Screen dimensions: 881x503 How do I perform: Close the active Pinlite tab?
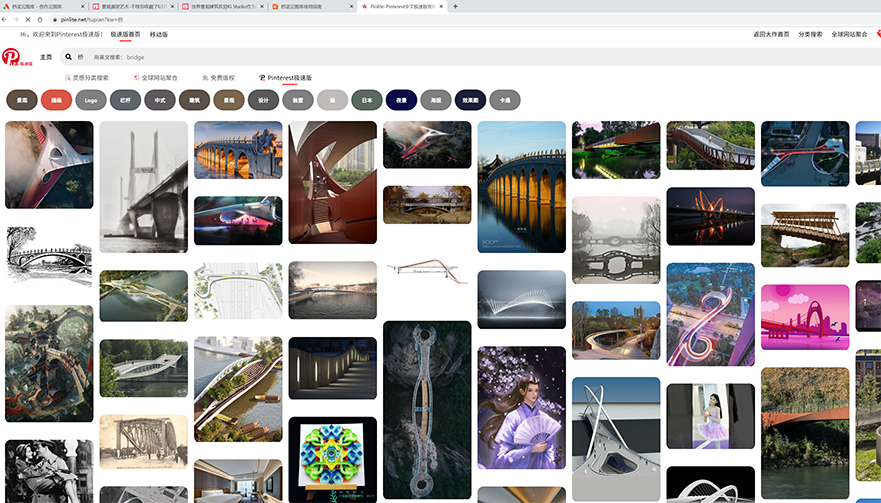(x=441, y=7)
